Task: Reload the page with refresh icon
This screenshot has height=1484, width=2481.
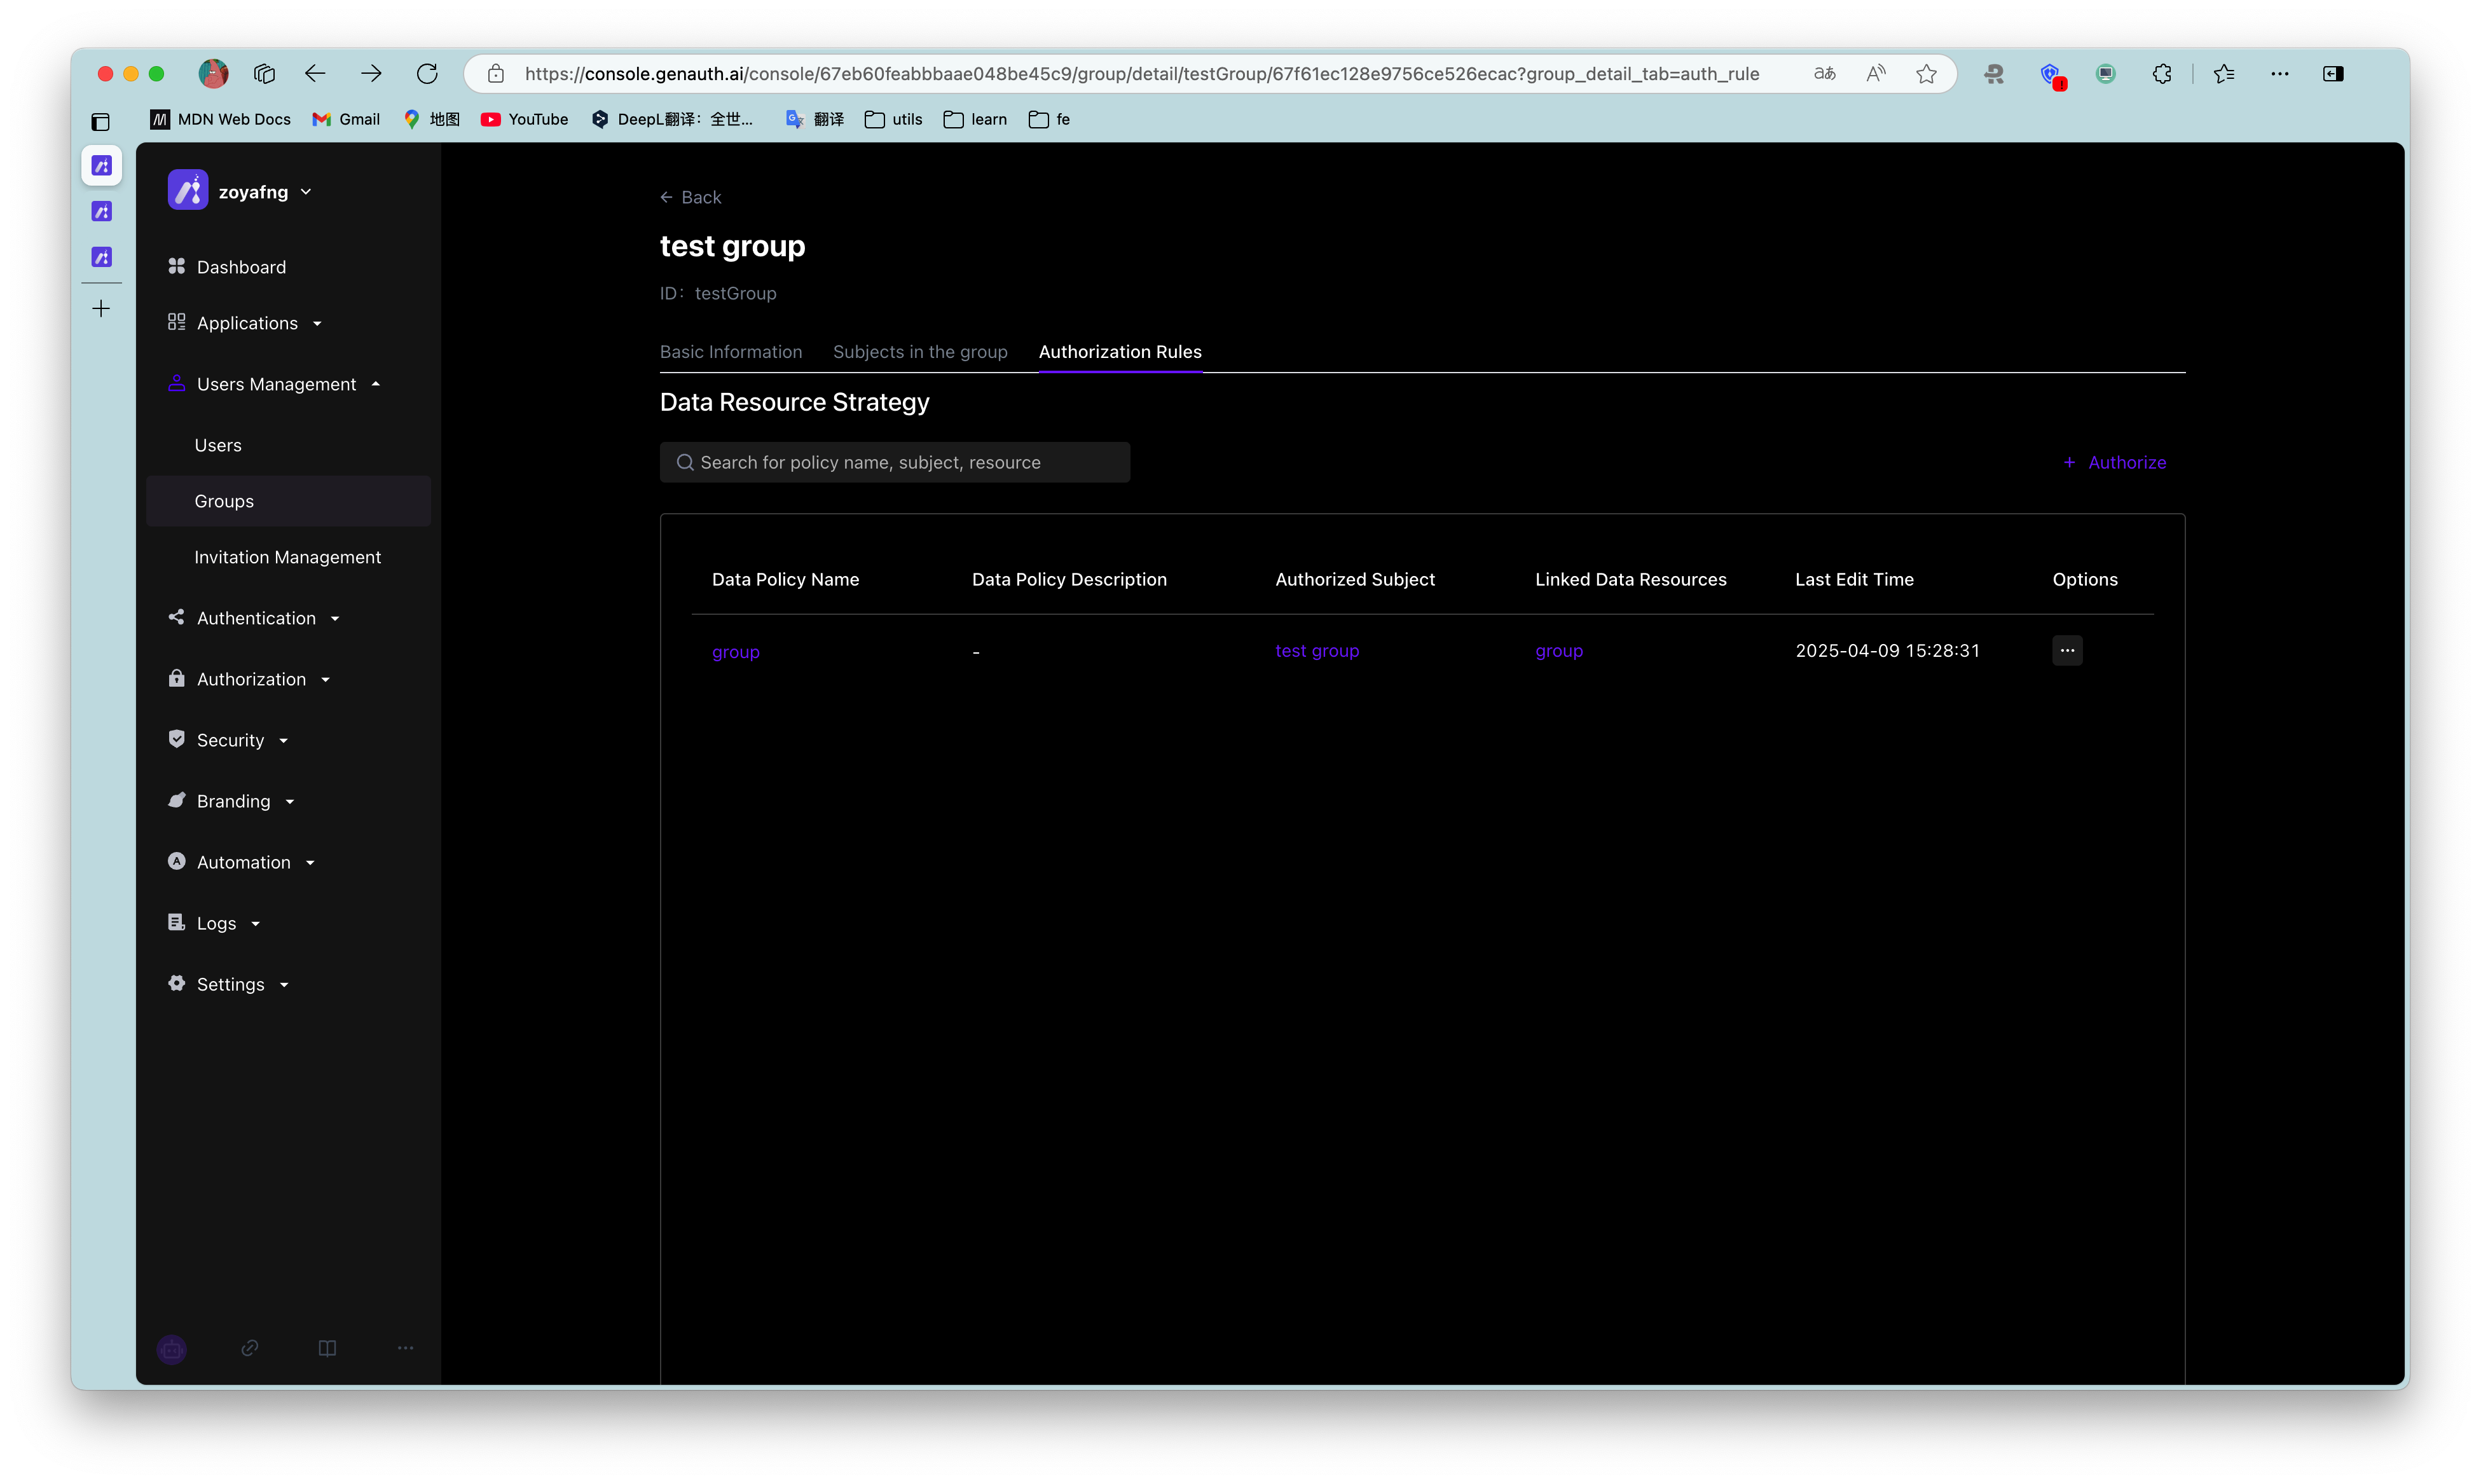Action: pyautogui.click(x=427, y=73)
